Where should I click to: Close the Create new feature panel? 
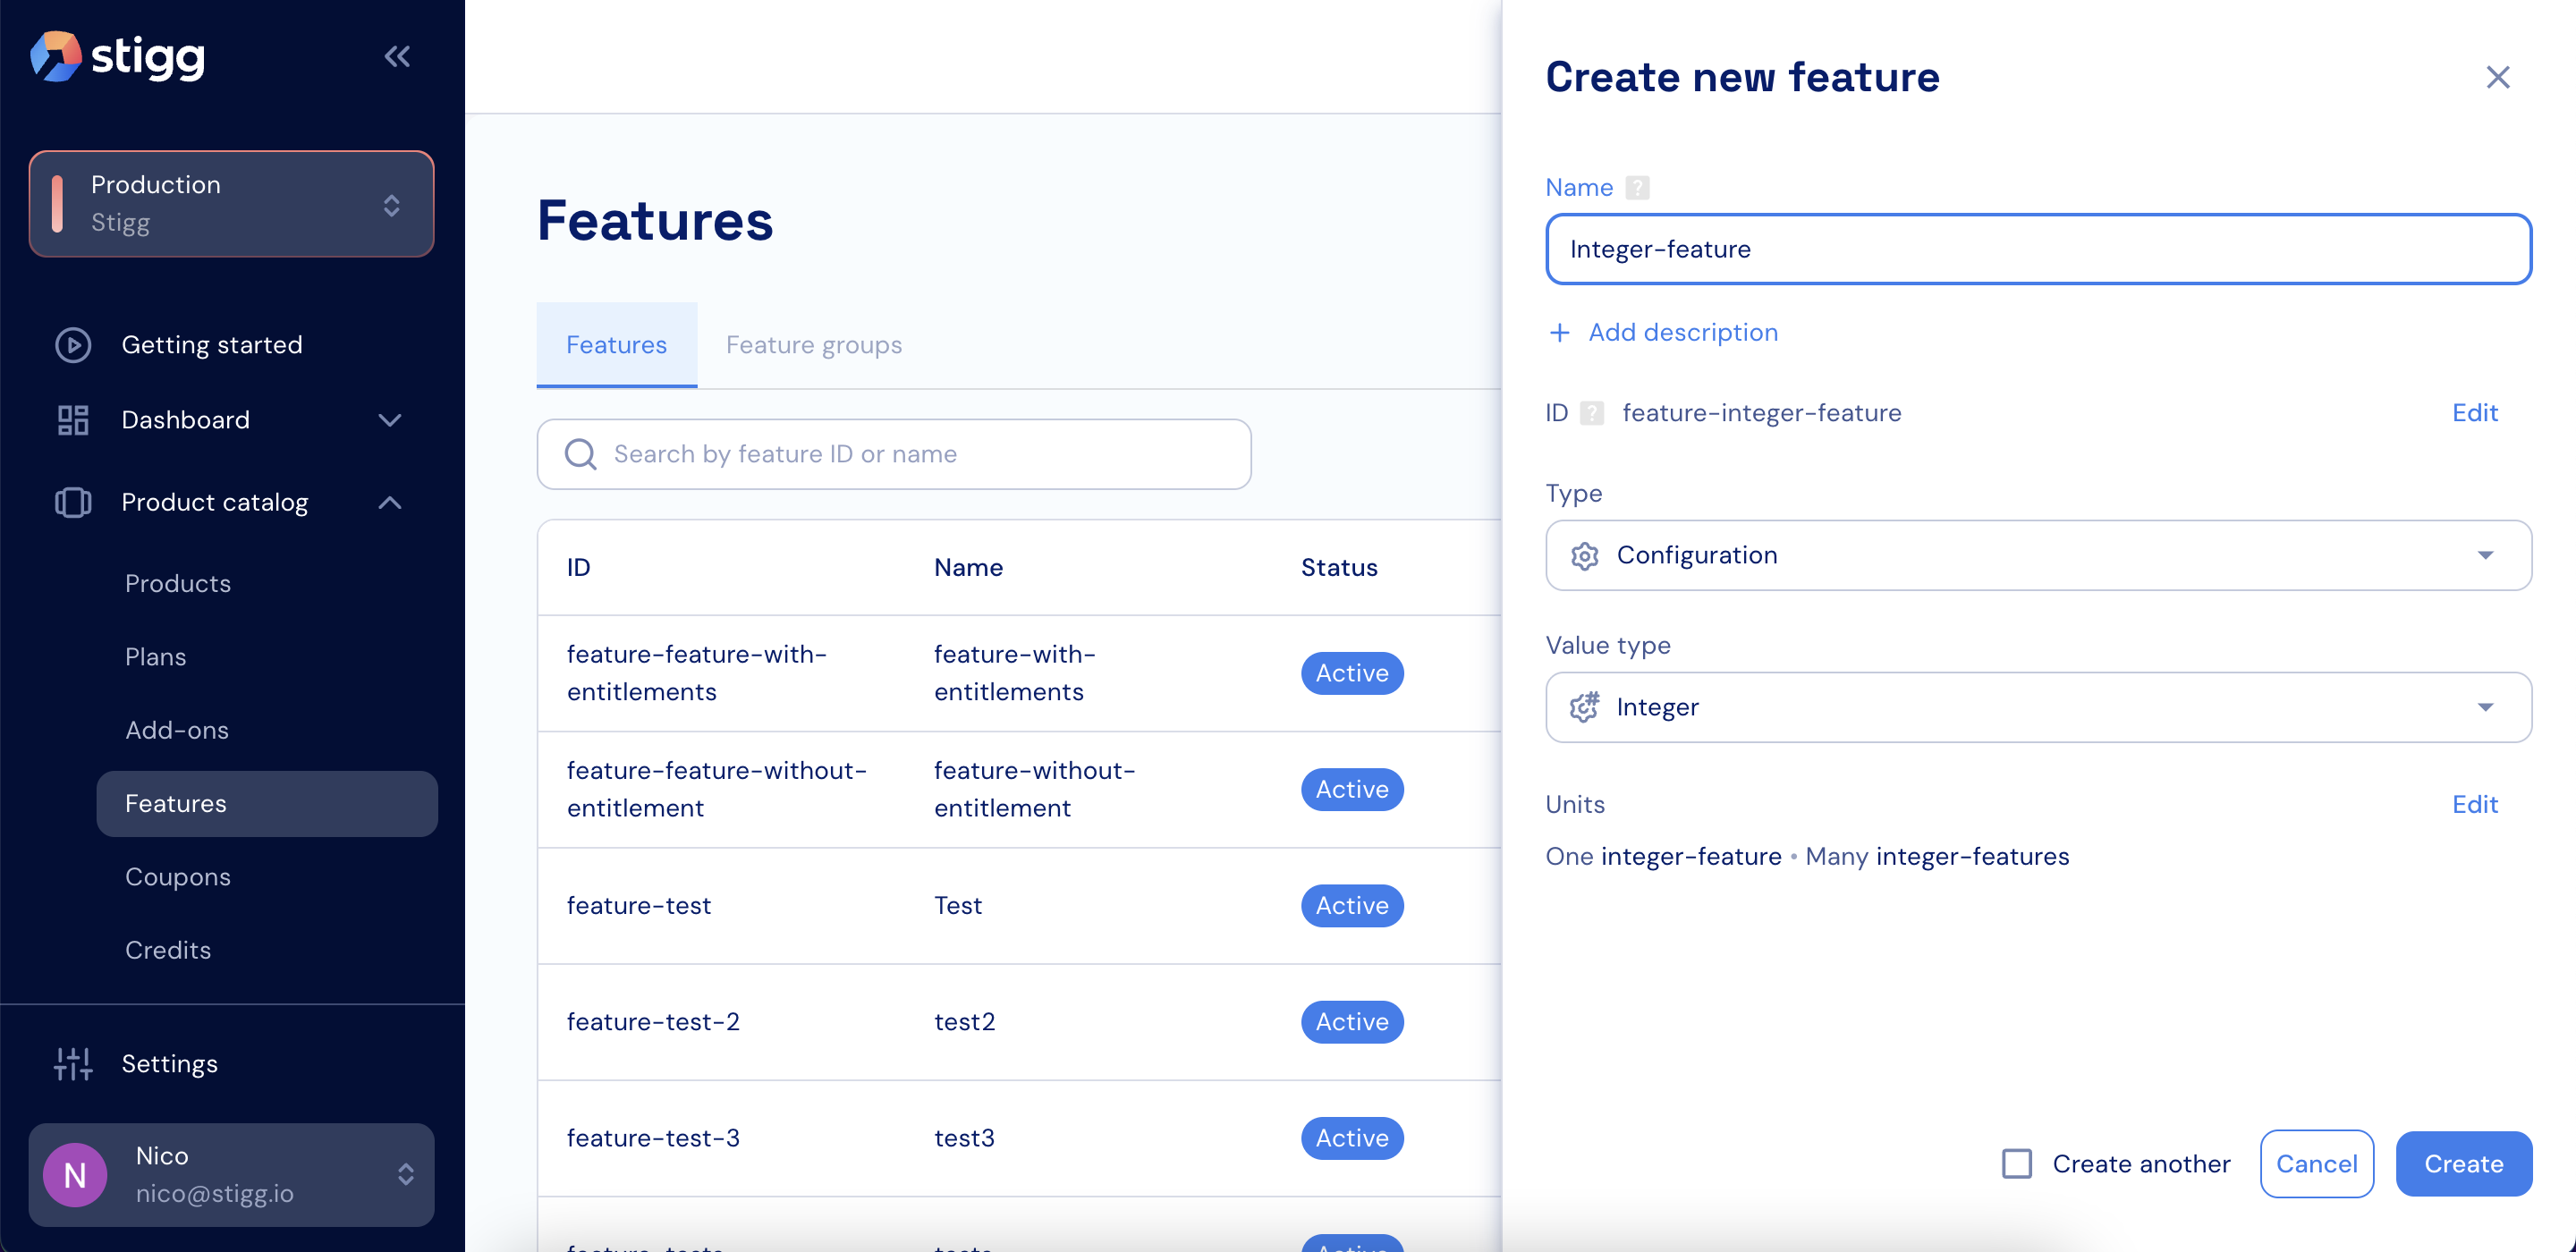point(2497,77)
